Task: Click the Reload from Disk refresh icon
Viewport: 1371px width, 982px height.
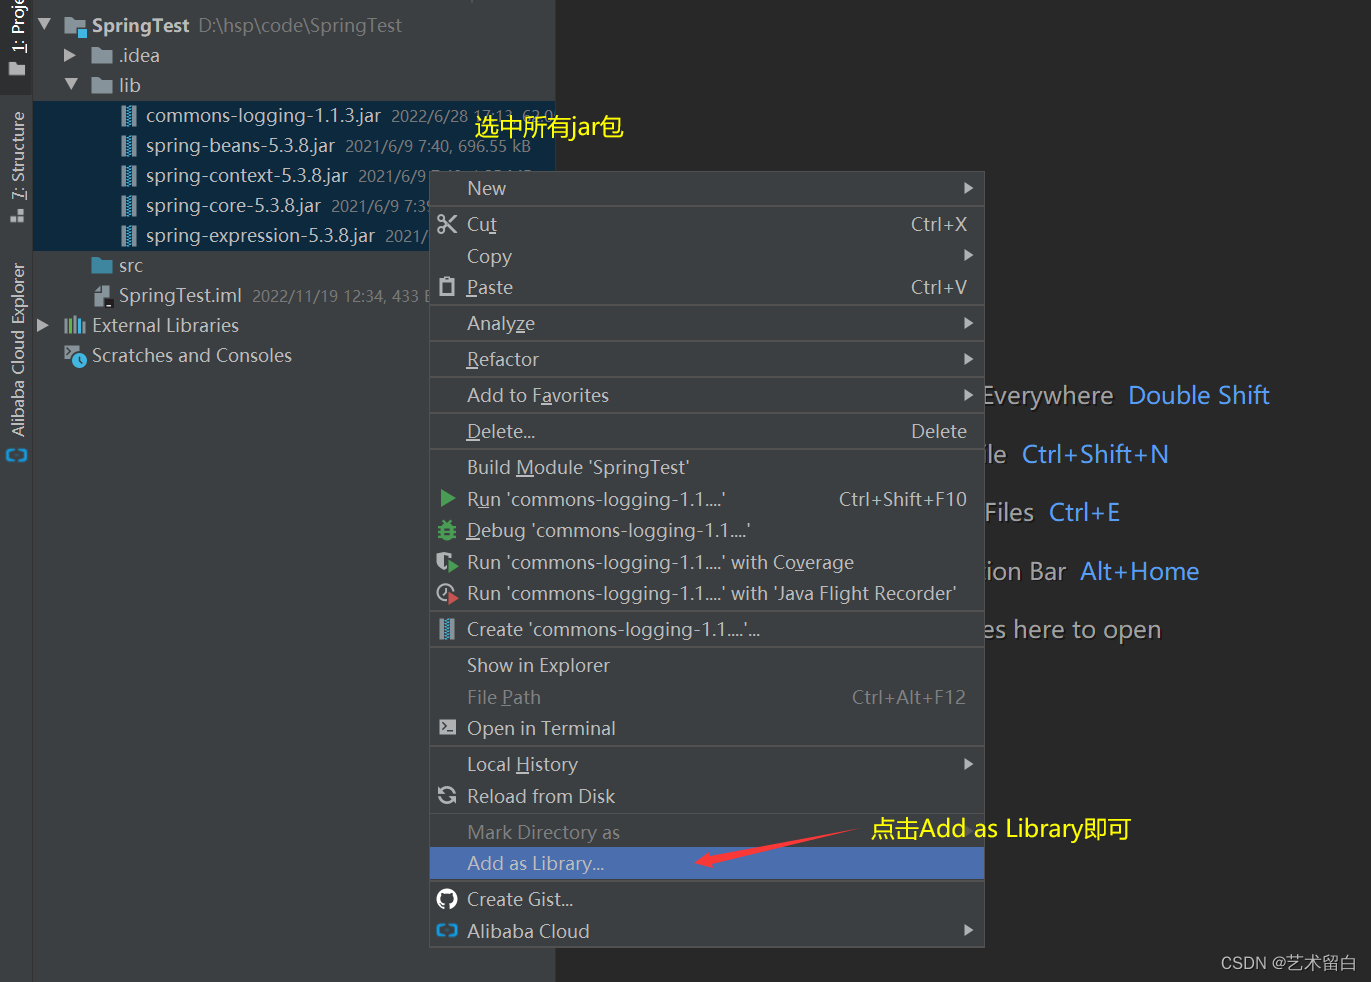Action: pyautogui.click(x=447, y=796)
